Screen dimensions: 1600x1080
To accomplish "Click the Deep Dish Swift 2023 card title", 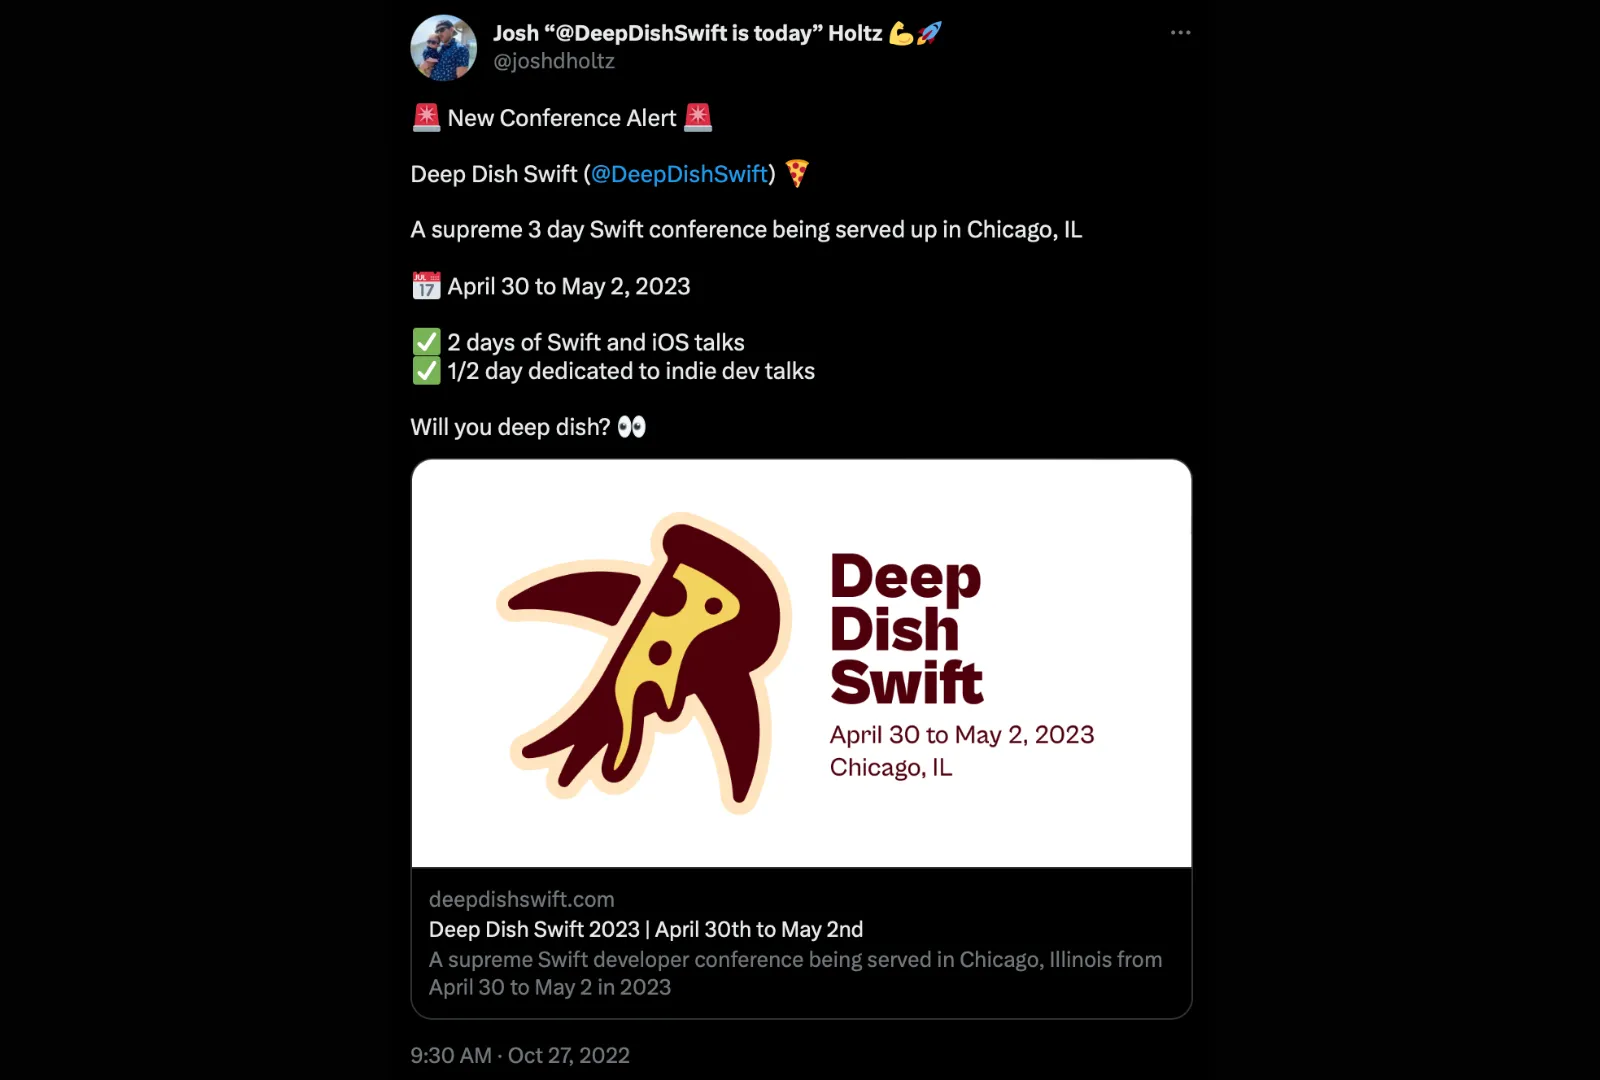I will tap(645, 929).
